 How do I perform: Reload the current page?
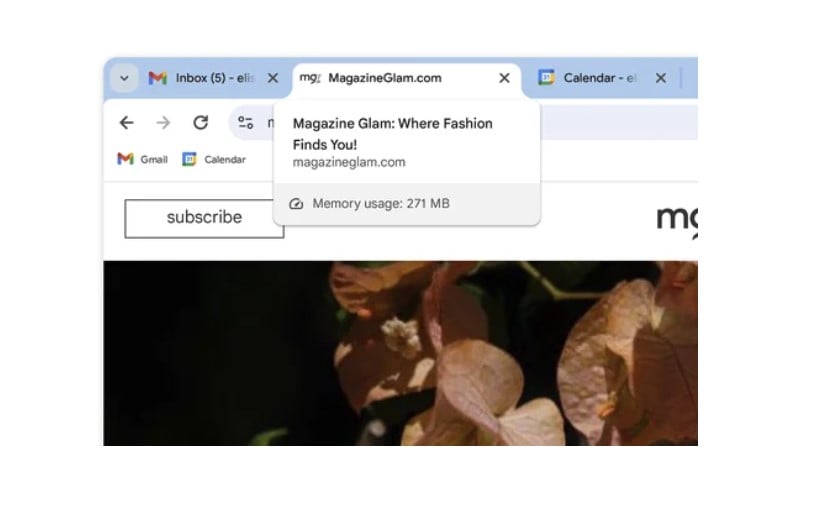coord(201,123)
